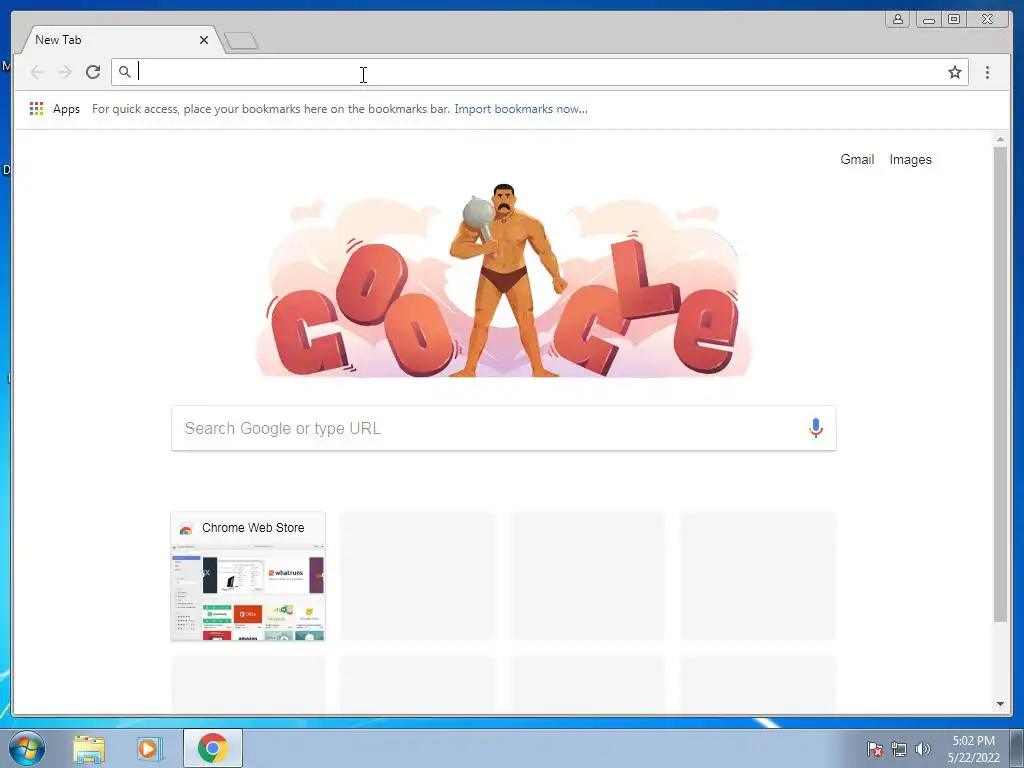Start voice search with the microphone icon
Screen dimensions: 1024x768
(x=815, y=428)
